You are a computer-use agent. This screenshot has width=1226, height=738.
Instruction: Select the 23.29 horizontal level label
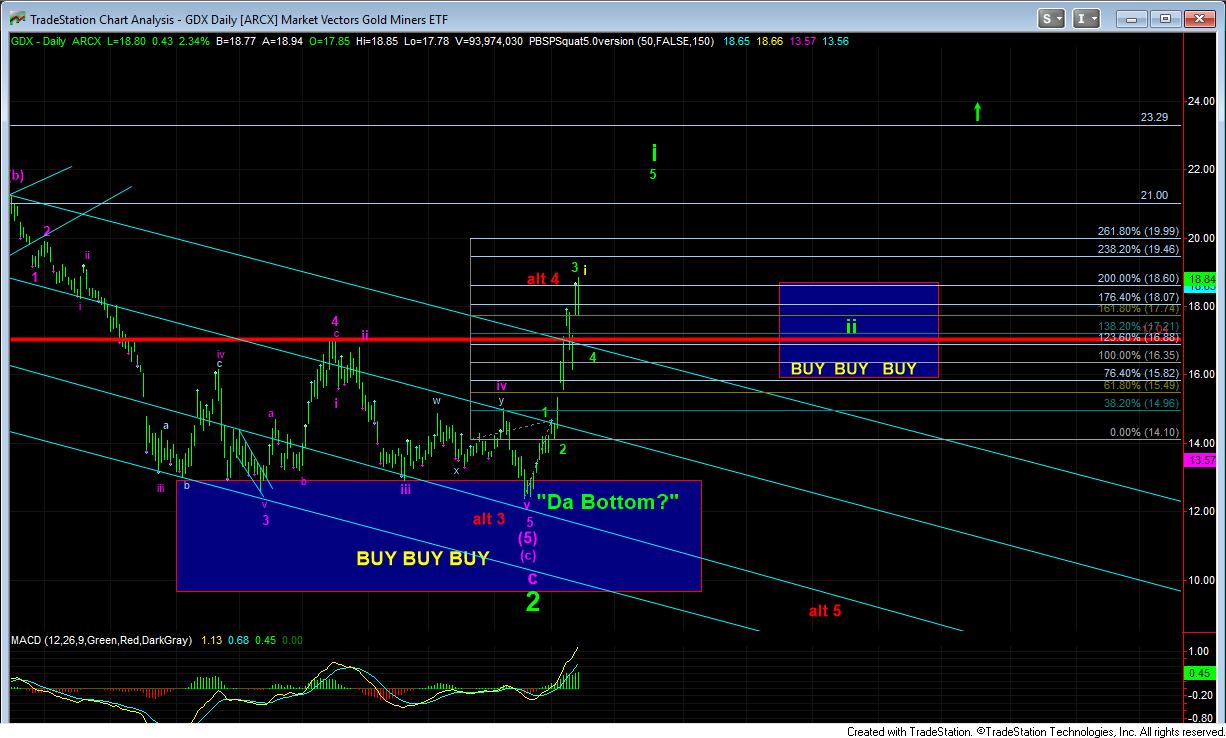click(x=1154, y=117)
